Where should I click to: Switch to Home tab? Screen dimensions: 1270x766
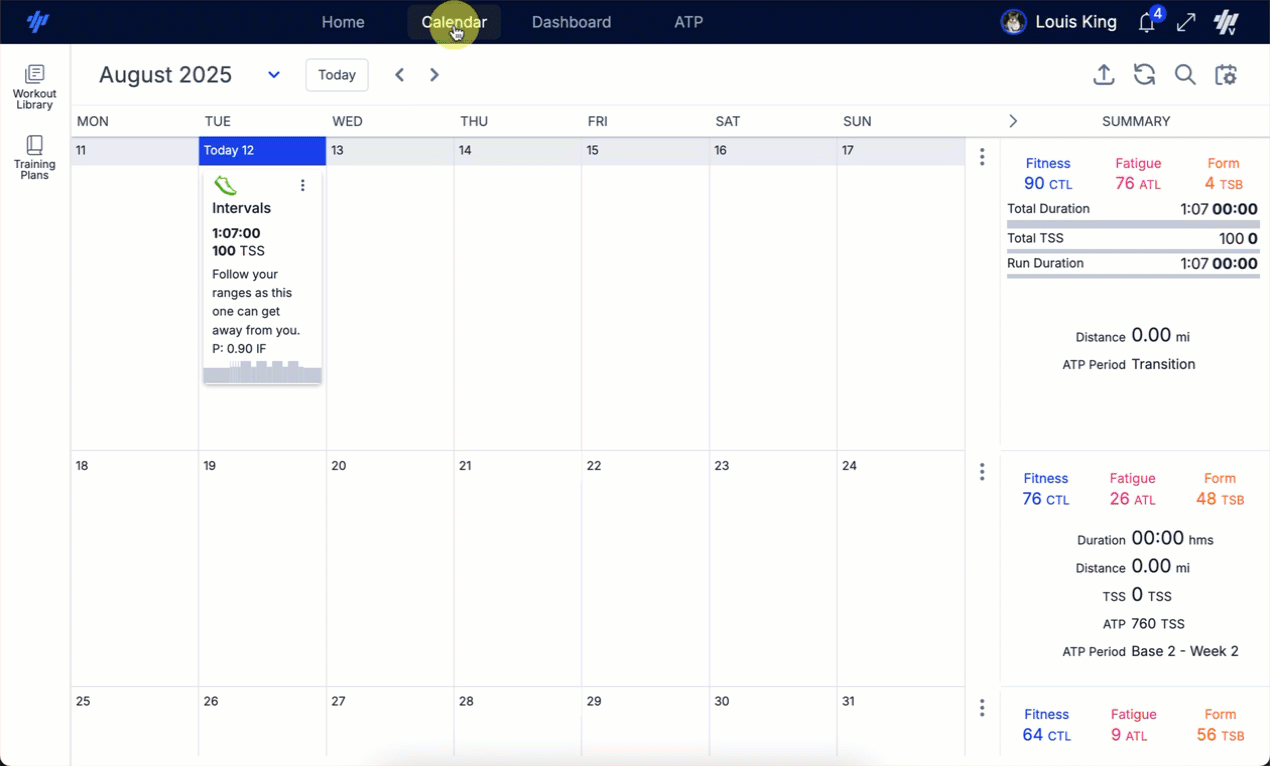343,22
